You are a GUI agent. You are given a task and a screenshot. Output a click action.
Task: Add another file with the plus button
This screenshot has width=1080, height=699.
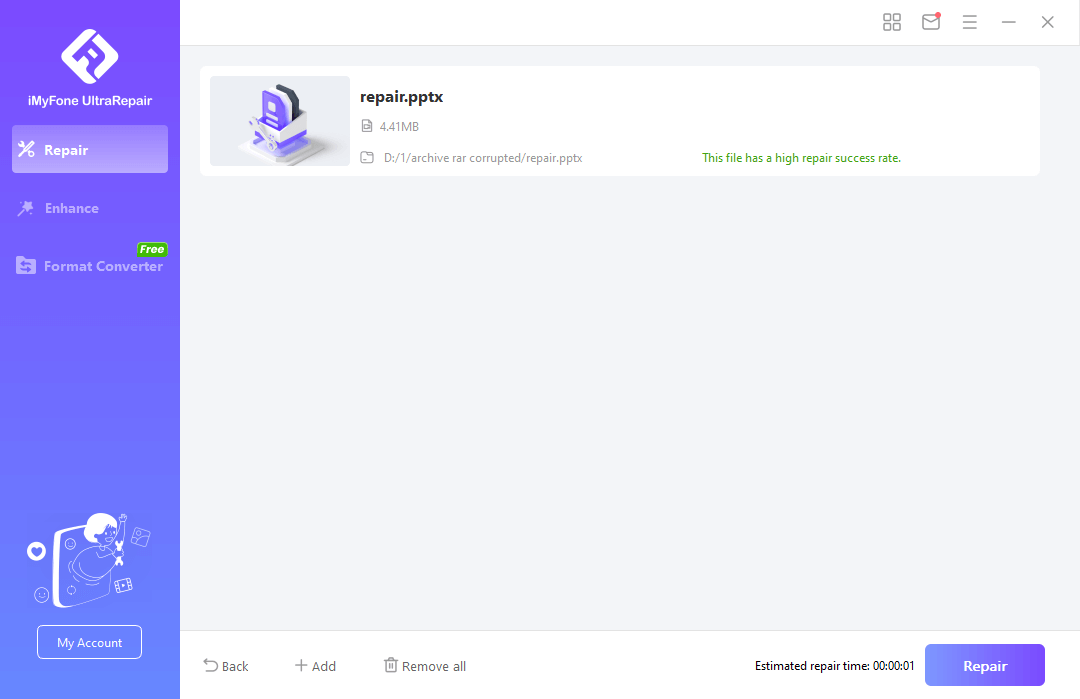click(x=315, y=666)
